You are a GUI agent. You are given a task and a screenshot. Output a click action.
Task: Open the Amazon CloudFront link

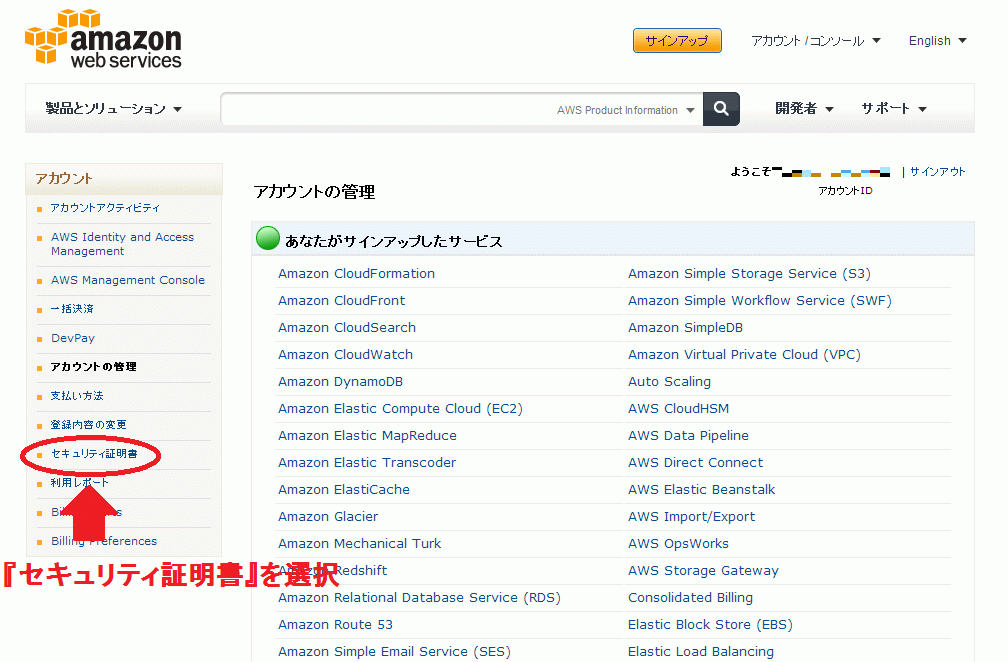(341, 301)
